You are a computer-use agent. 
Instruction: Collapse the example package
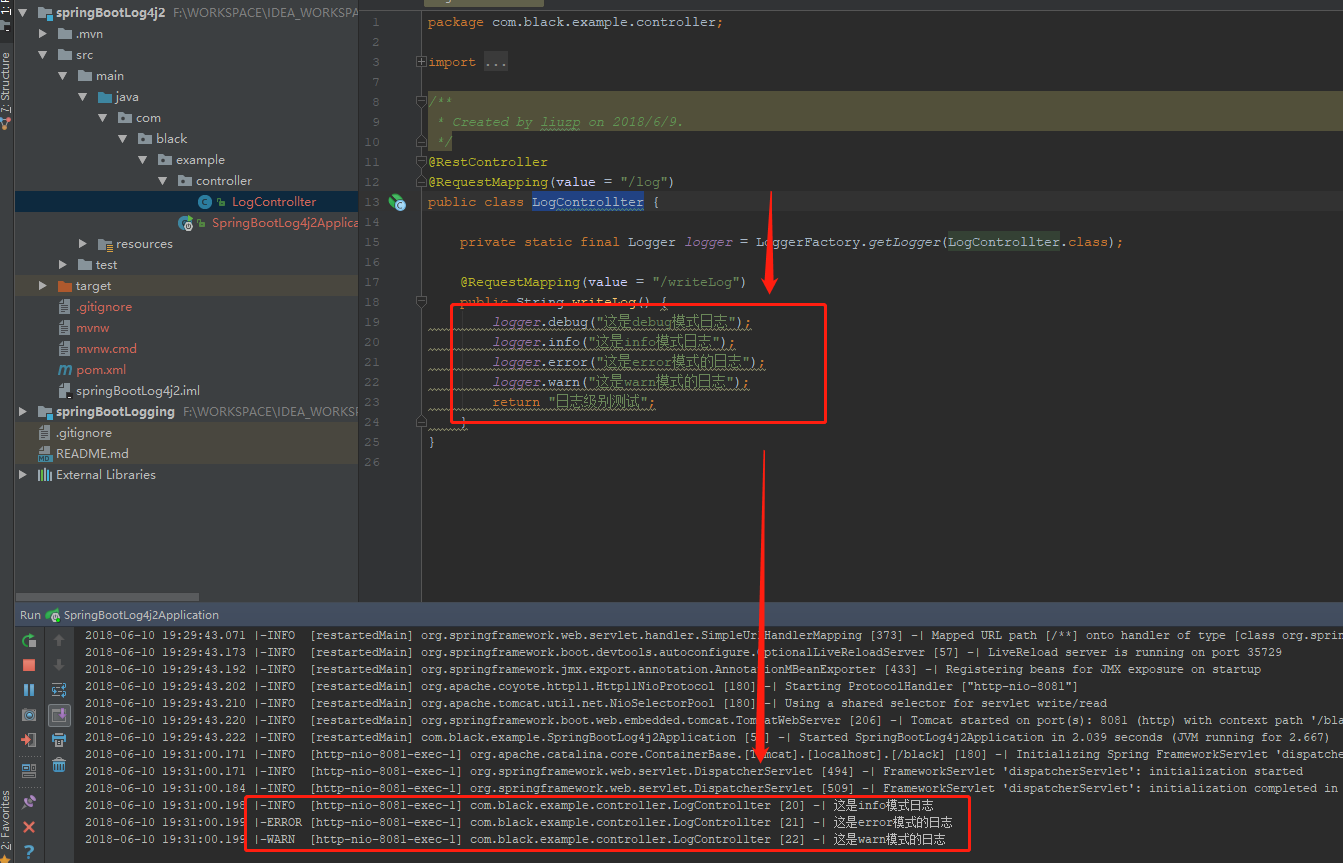click(x=143, y=160)
